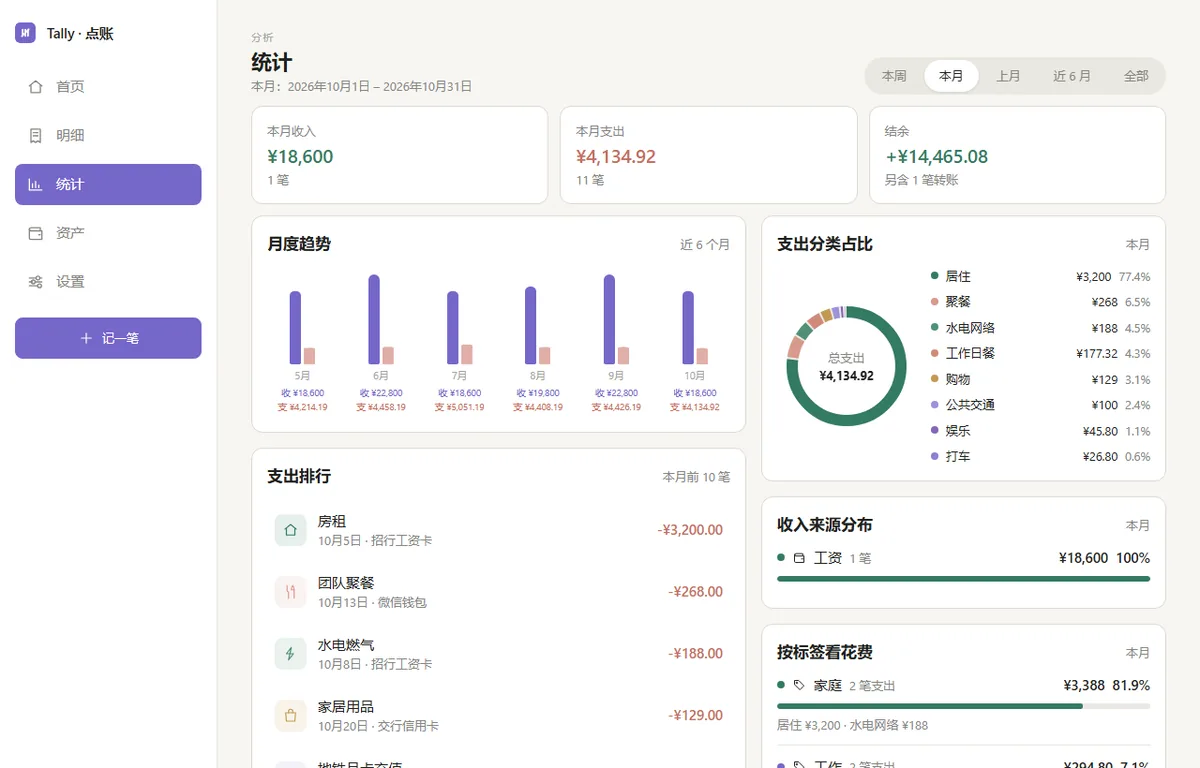Click the 公共交通 legend row
This screenshot has height=768, width=1200.
[x=1040, y=405]
